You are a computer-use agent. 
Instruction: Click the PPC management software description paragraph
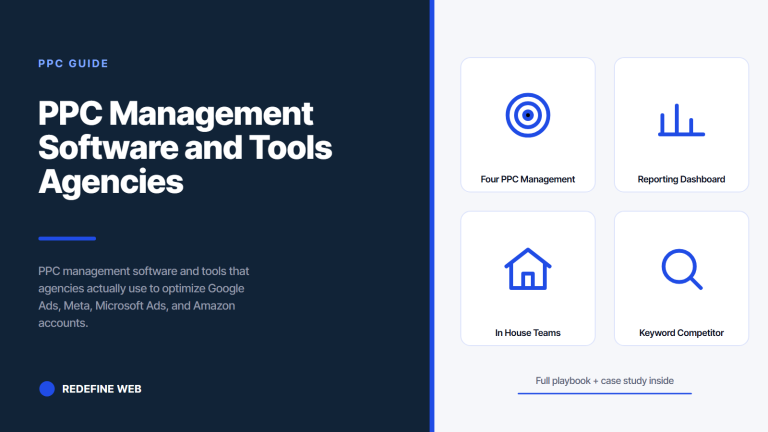[144, 297]
